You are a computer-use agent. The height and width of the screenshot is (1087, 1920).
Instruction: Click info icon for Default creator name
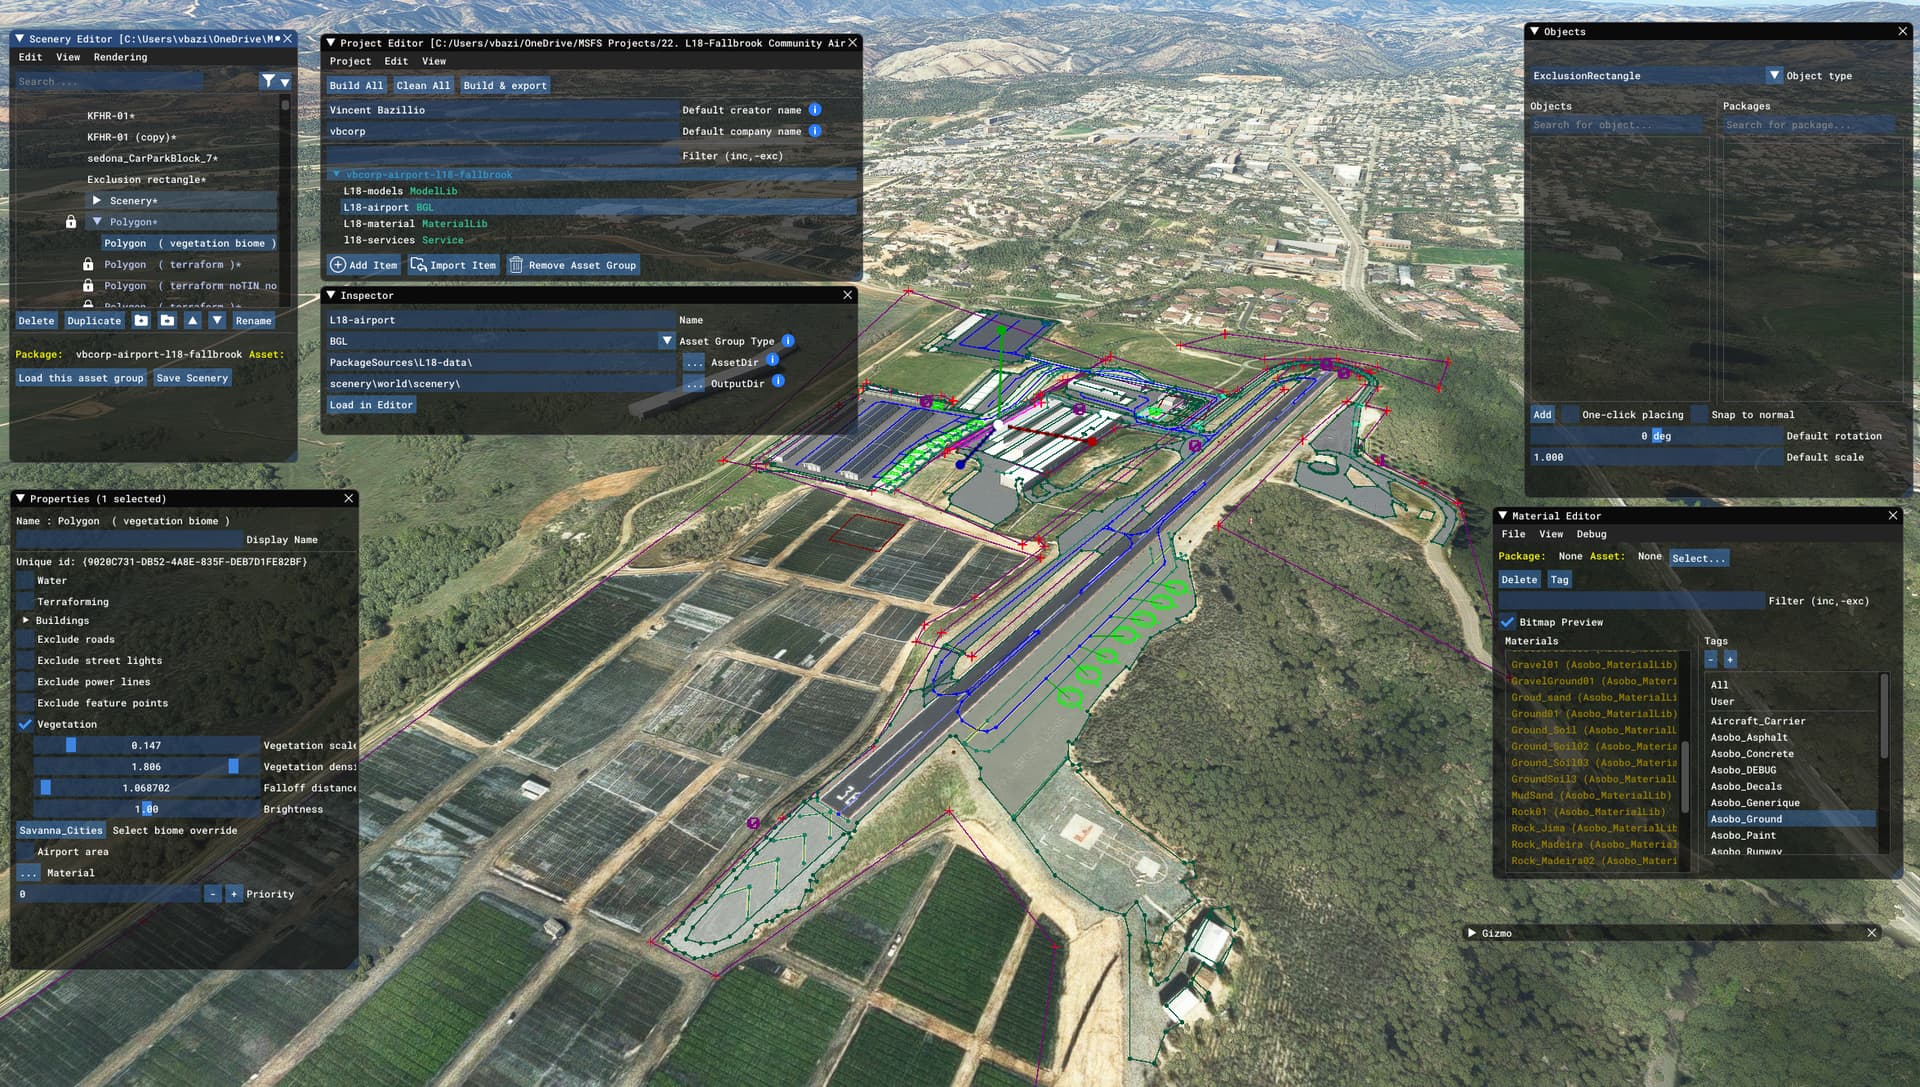tap(815, 110)
